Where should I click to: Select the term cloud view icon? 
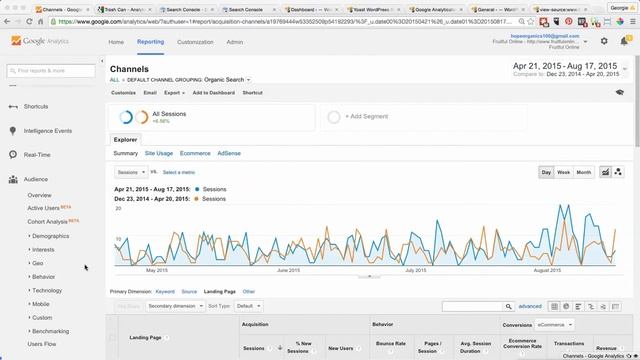coord(603,306)
